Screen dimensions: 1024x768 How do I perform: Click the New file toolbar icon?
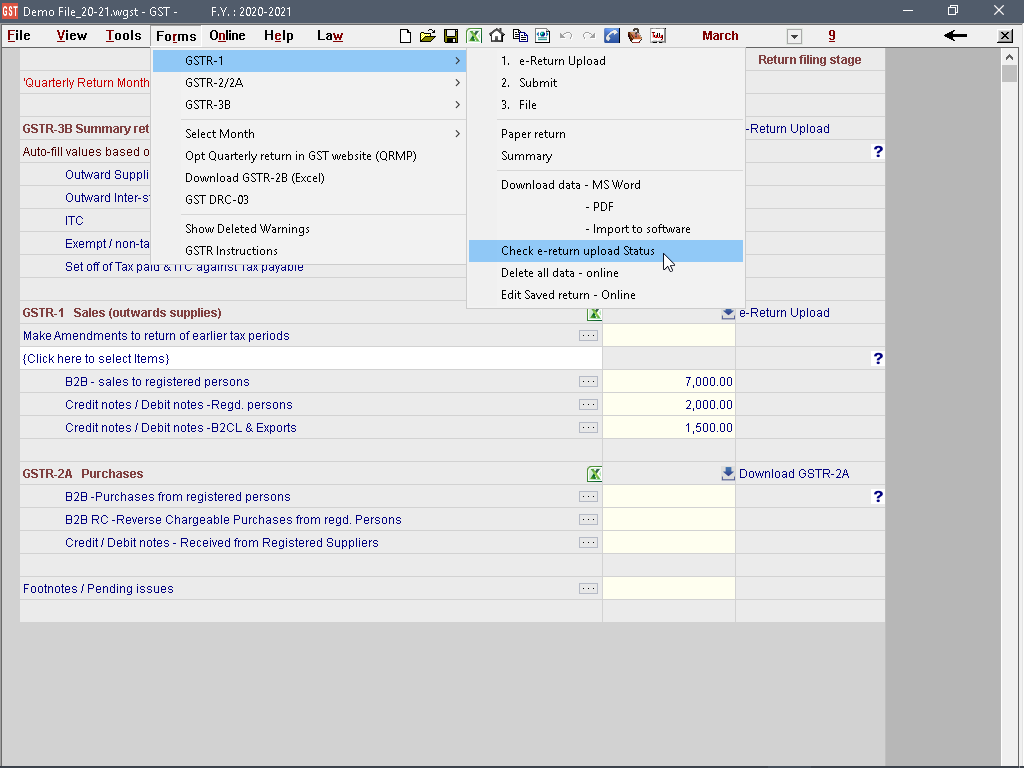(x=405, y=36)
